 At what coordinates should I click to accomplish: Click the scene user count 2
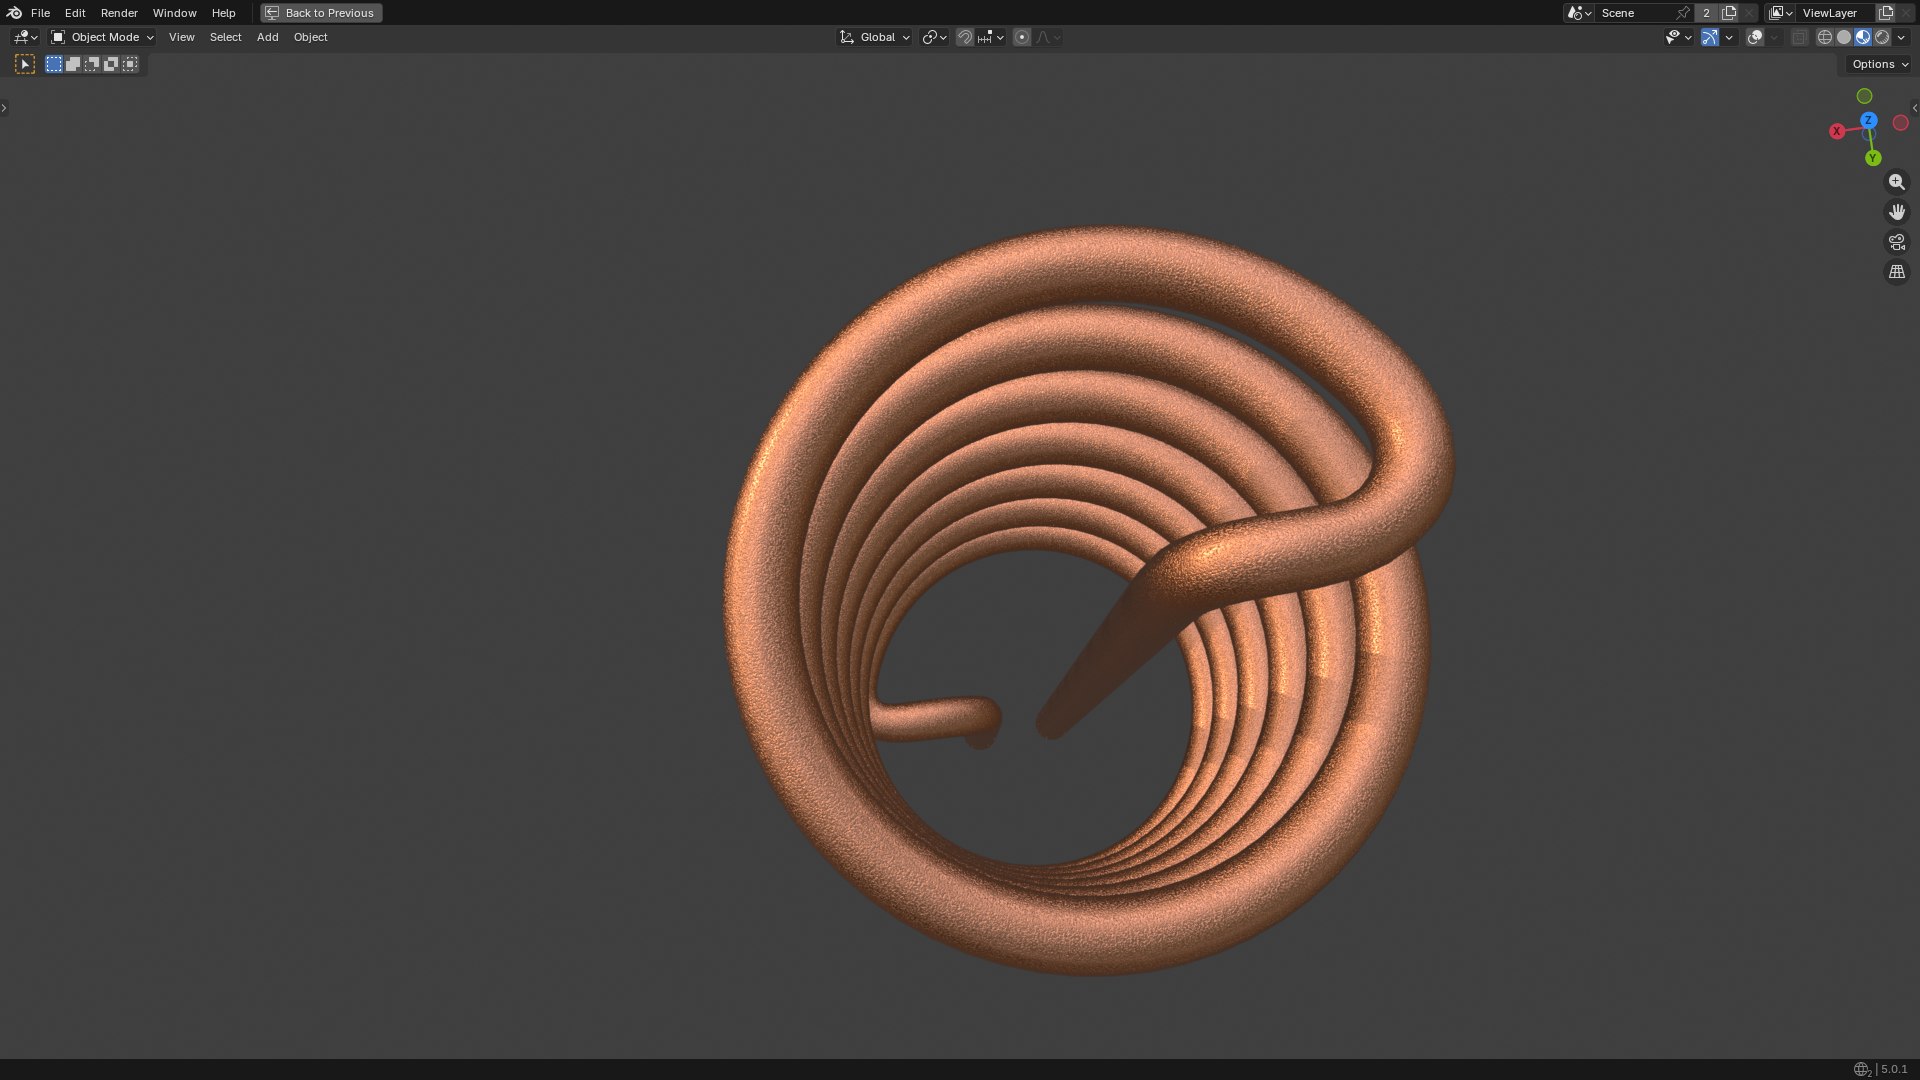tap(1706, 13)
